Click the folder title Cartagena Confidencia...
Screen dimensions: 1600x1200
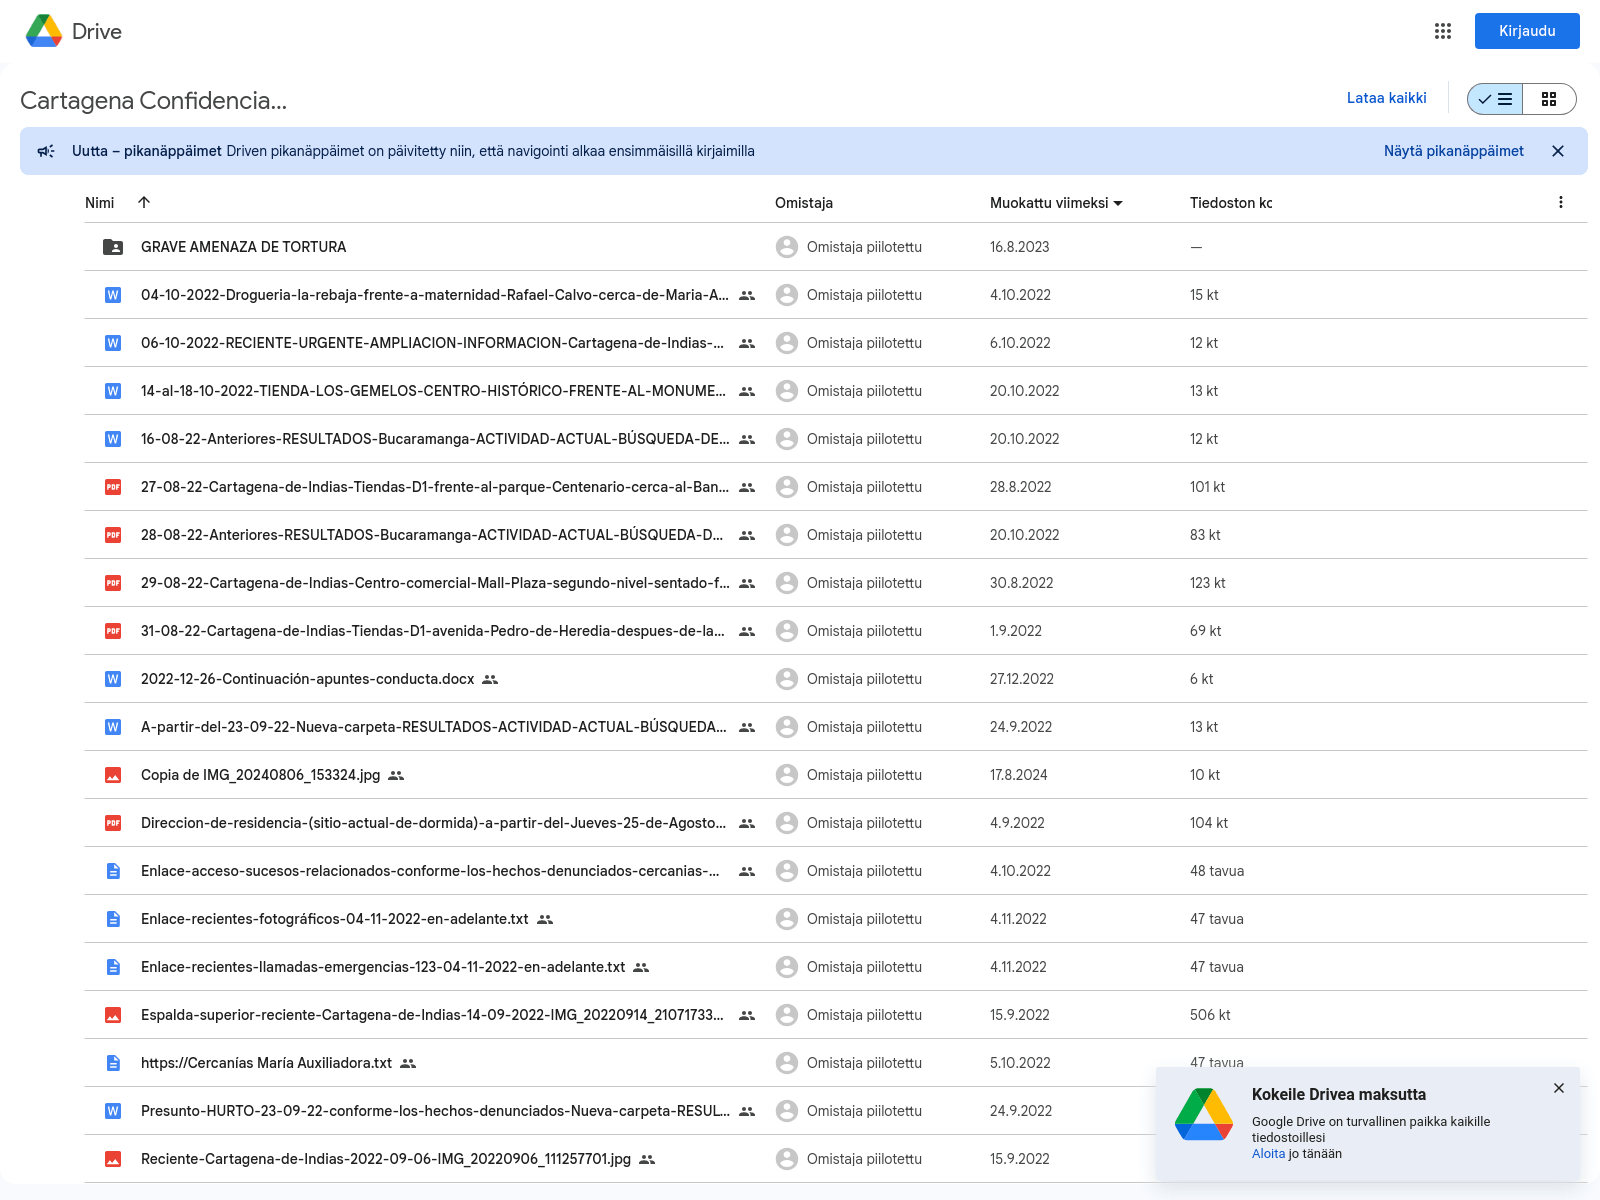click(x=153, y=100)
